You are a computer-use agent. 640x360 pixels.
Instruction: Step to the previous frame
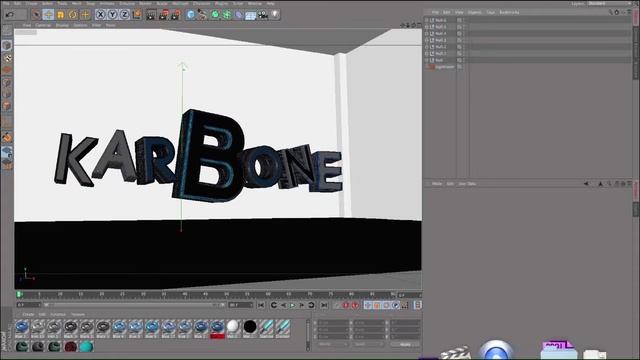(283, 305)
